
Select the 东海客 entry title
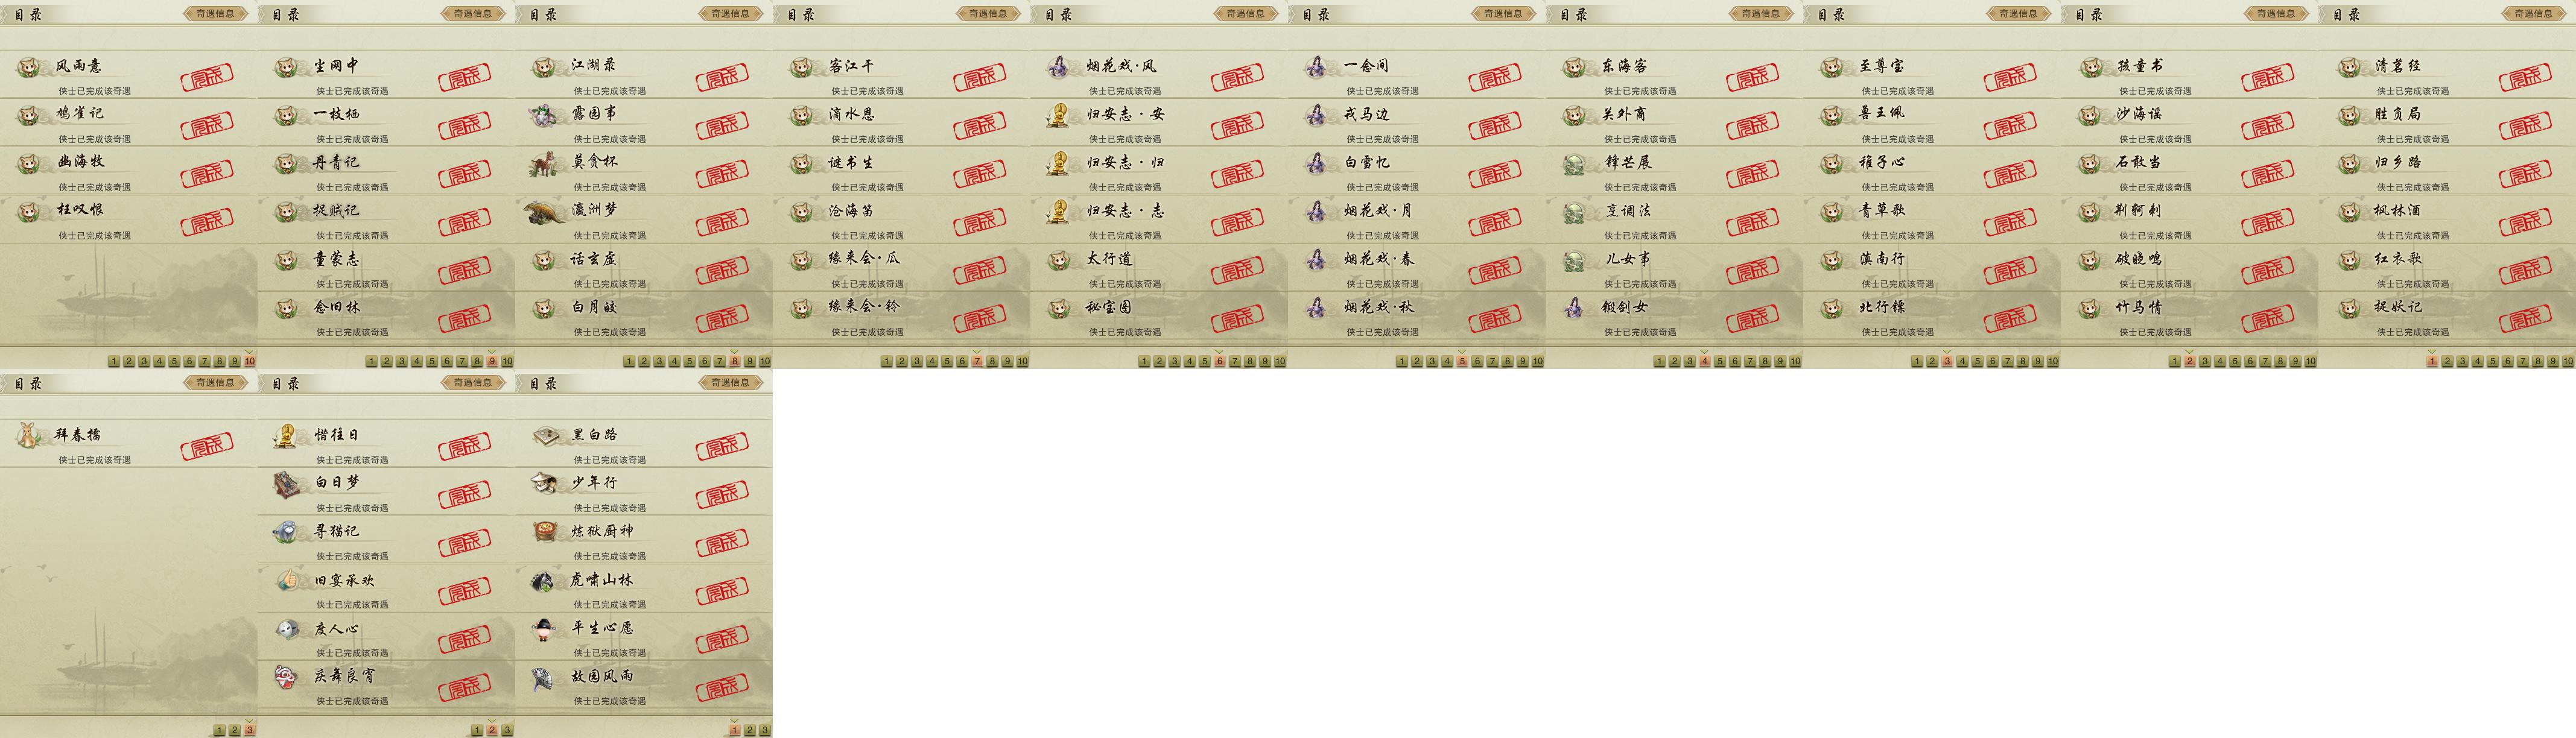pyautogui.click(x=1624, y=66)
